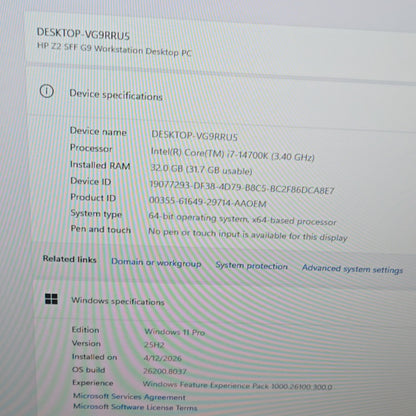Click the Processor label
The width and height of the screenshot is (416, 416).
[91, 148]
